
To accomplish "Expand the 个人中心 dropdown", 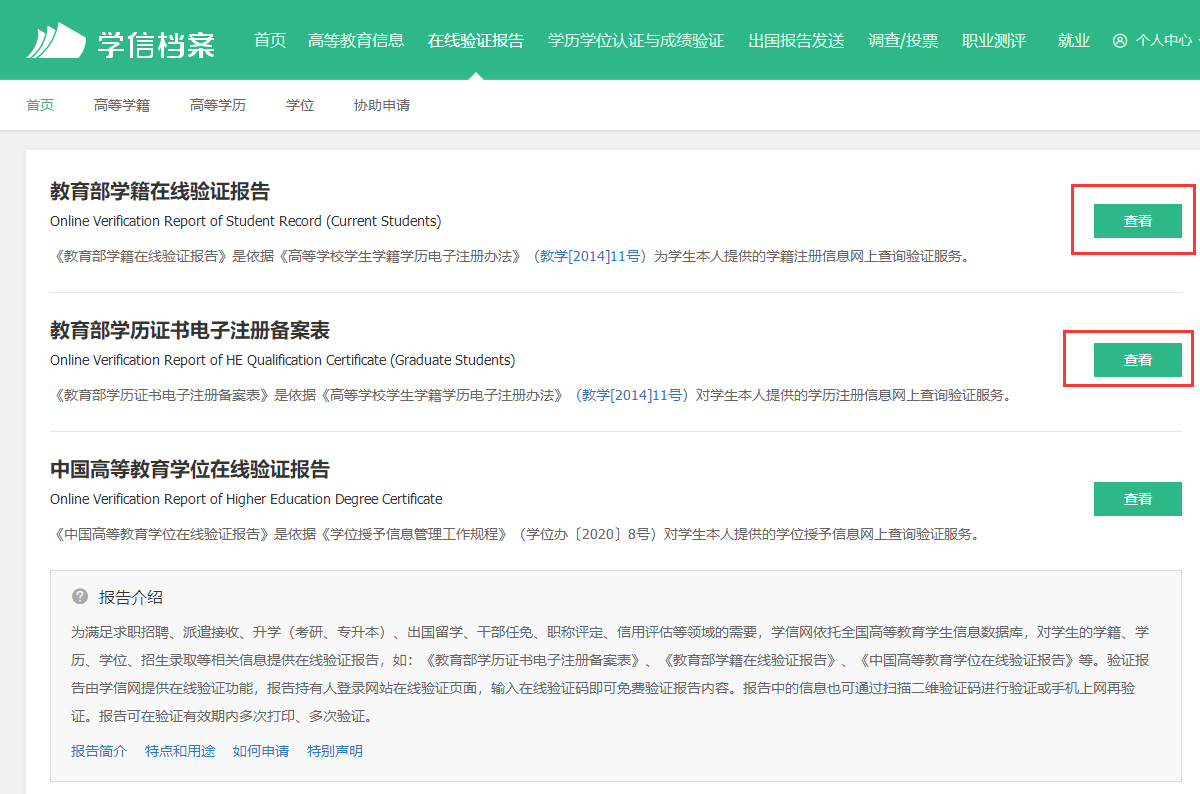I will click(1164, 41).
